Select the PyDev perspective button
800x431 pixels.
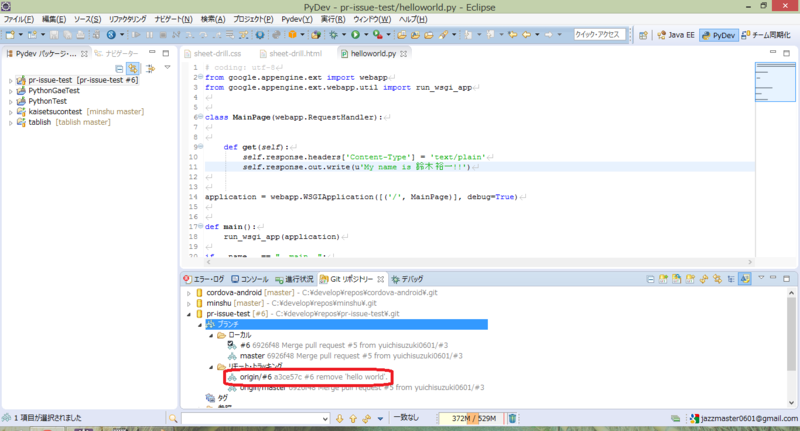coord(718,35)
